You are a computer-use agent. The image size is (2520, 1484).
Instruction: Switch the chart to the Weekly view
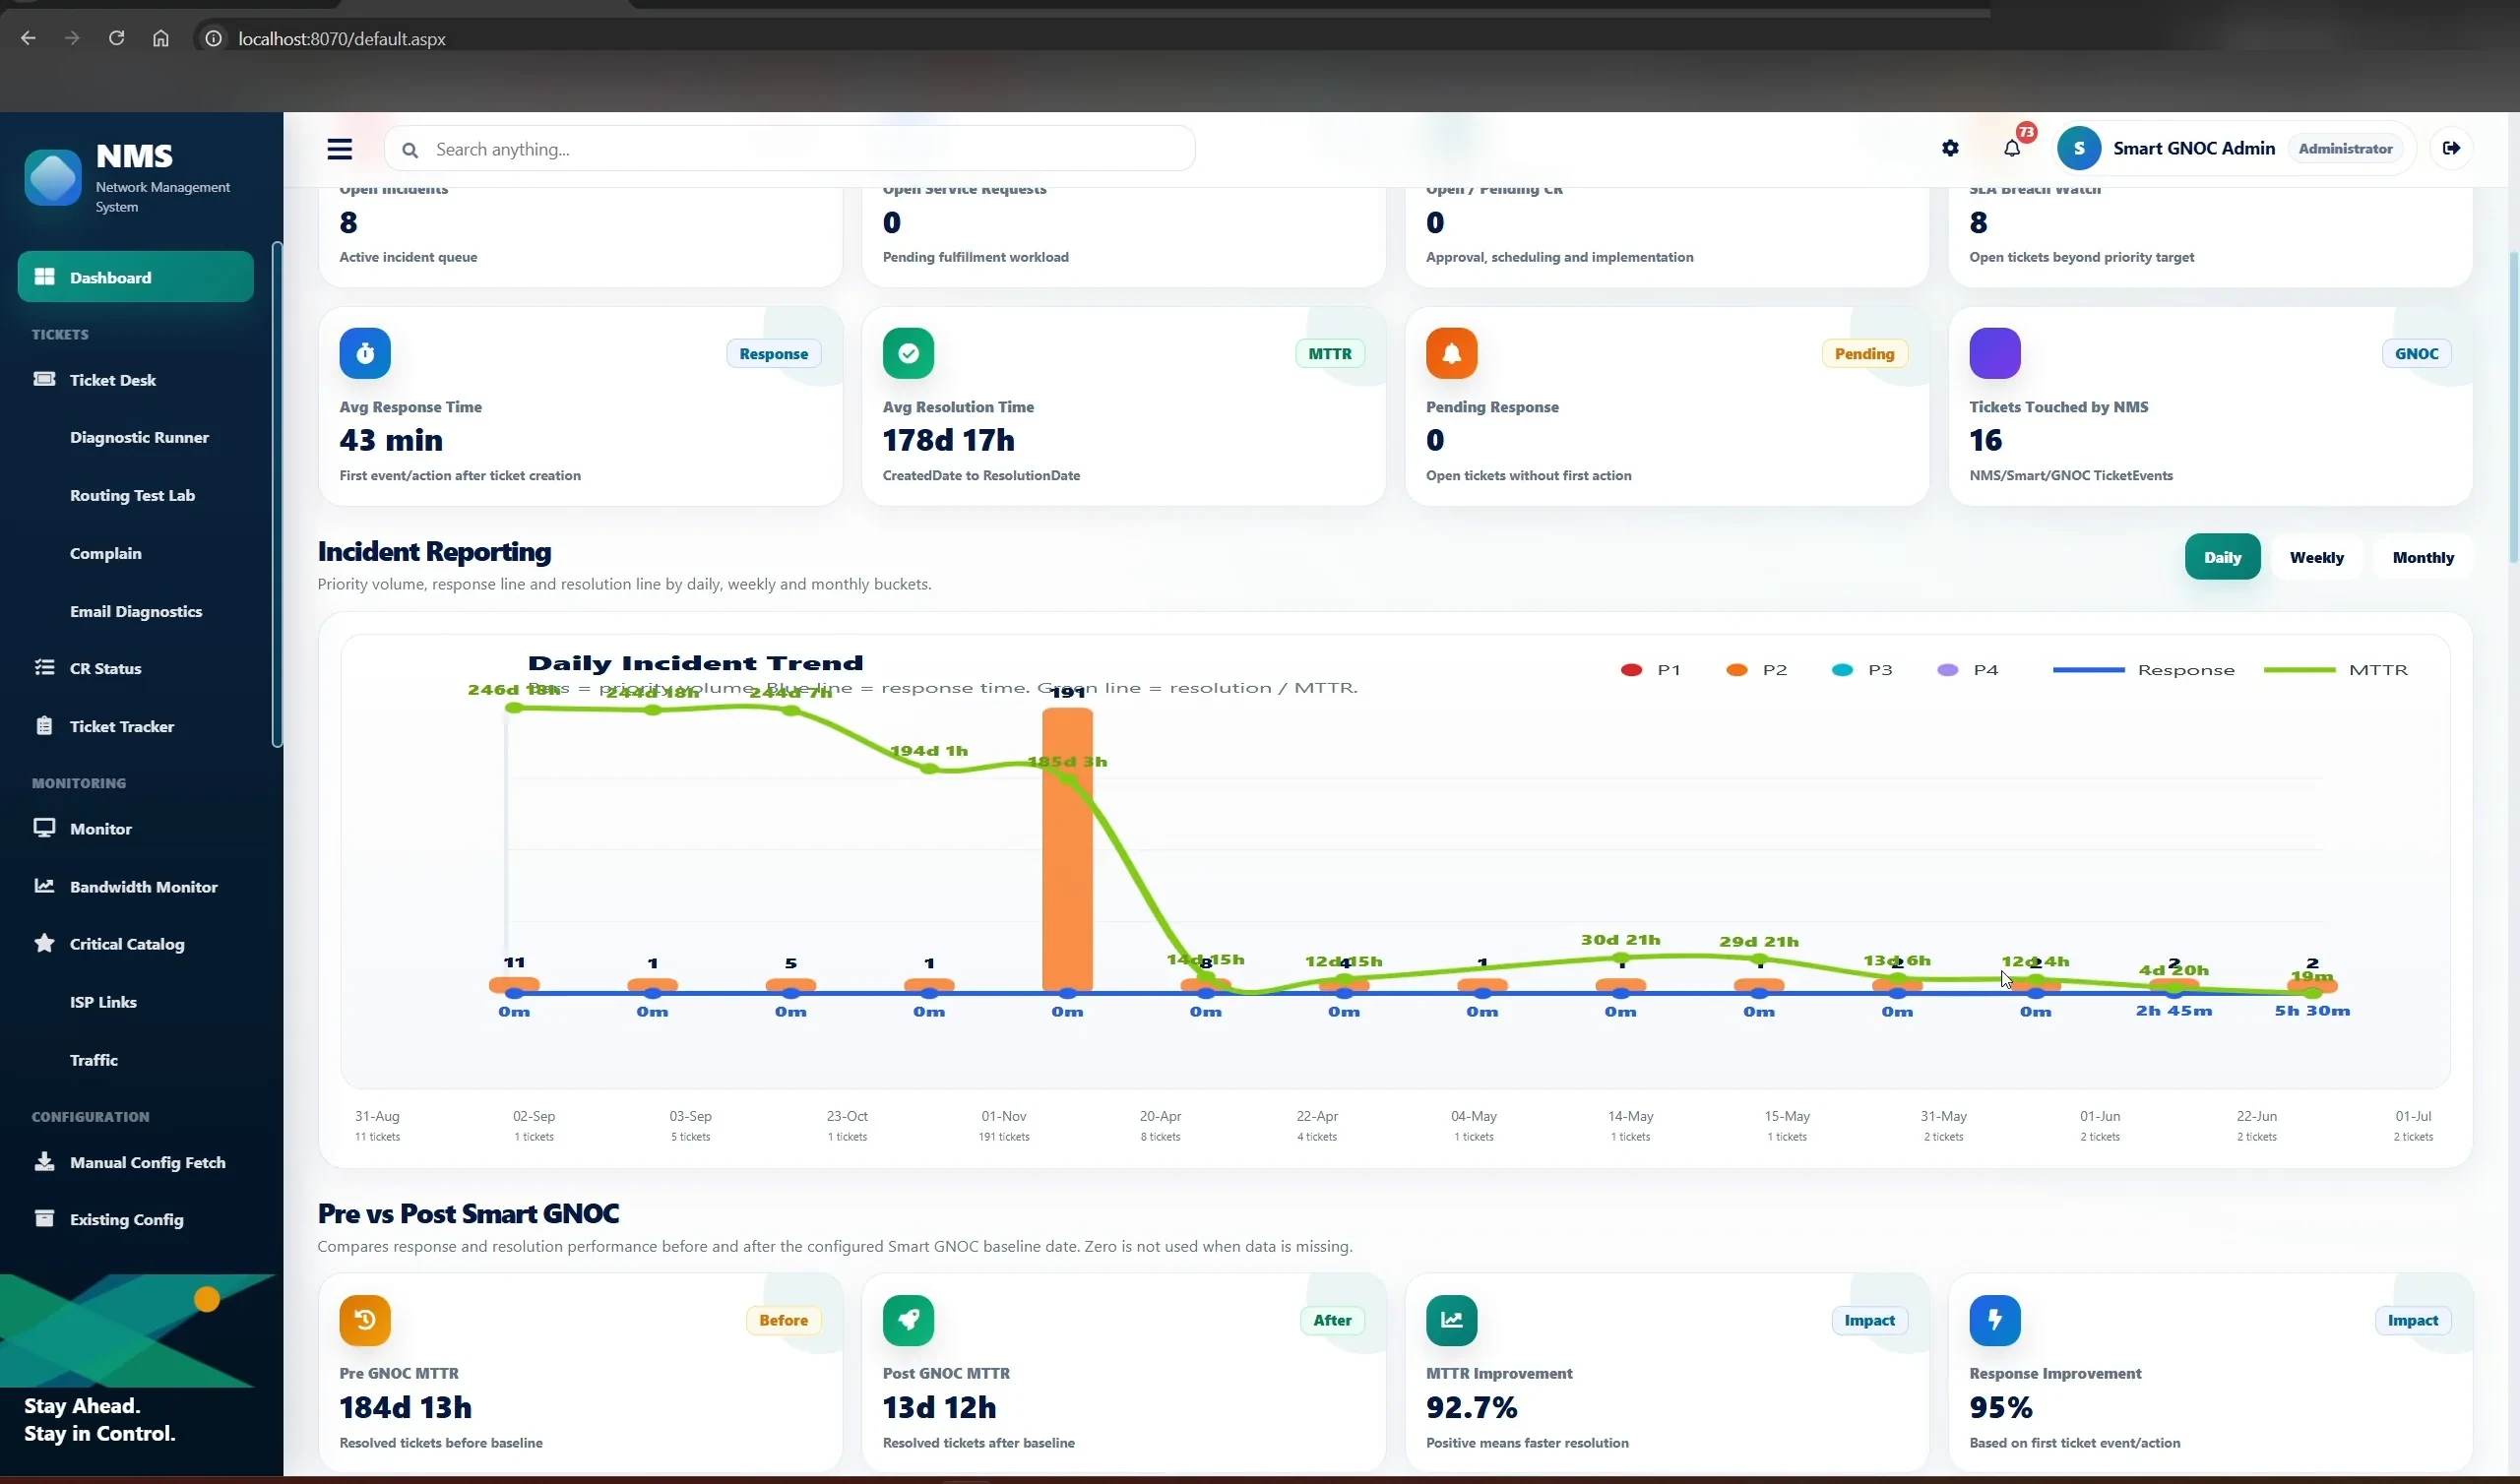coord(2316,557)
